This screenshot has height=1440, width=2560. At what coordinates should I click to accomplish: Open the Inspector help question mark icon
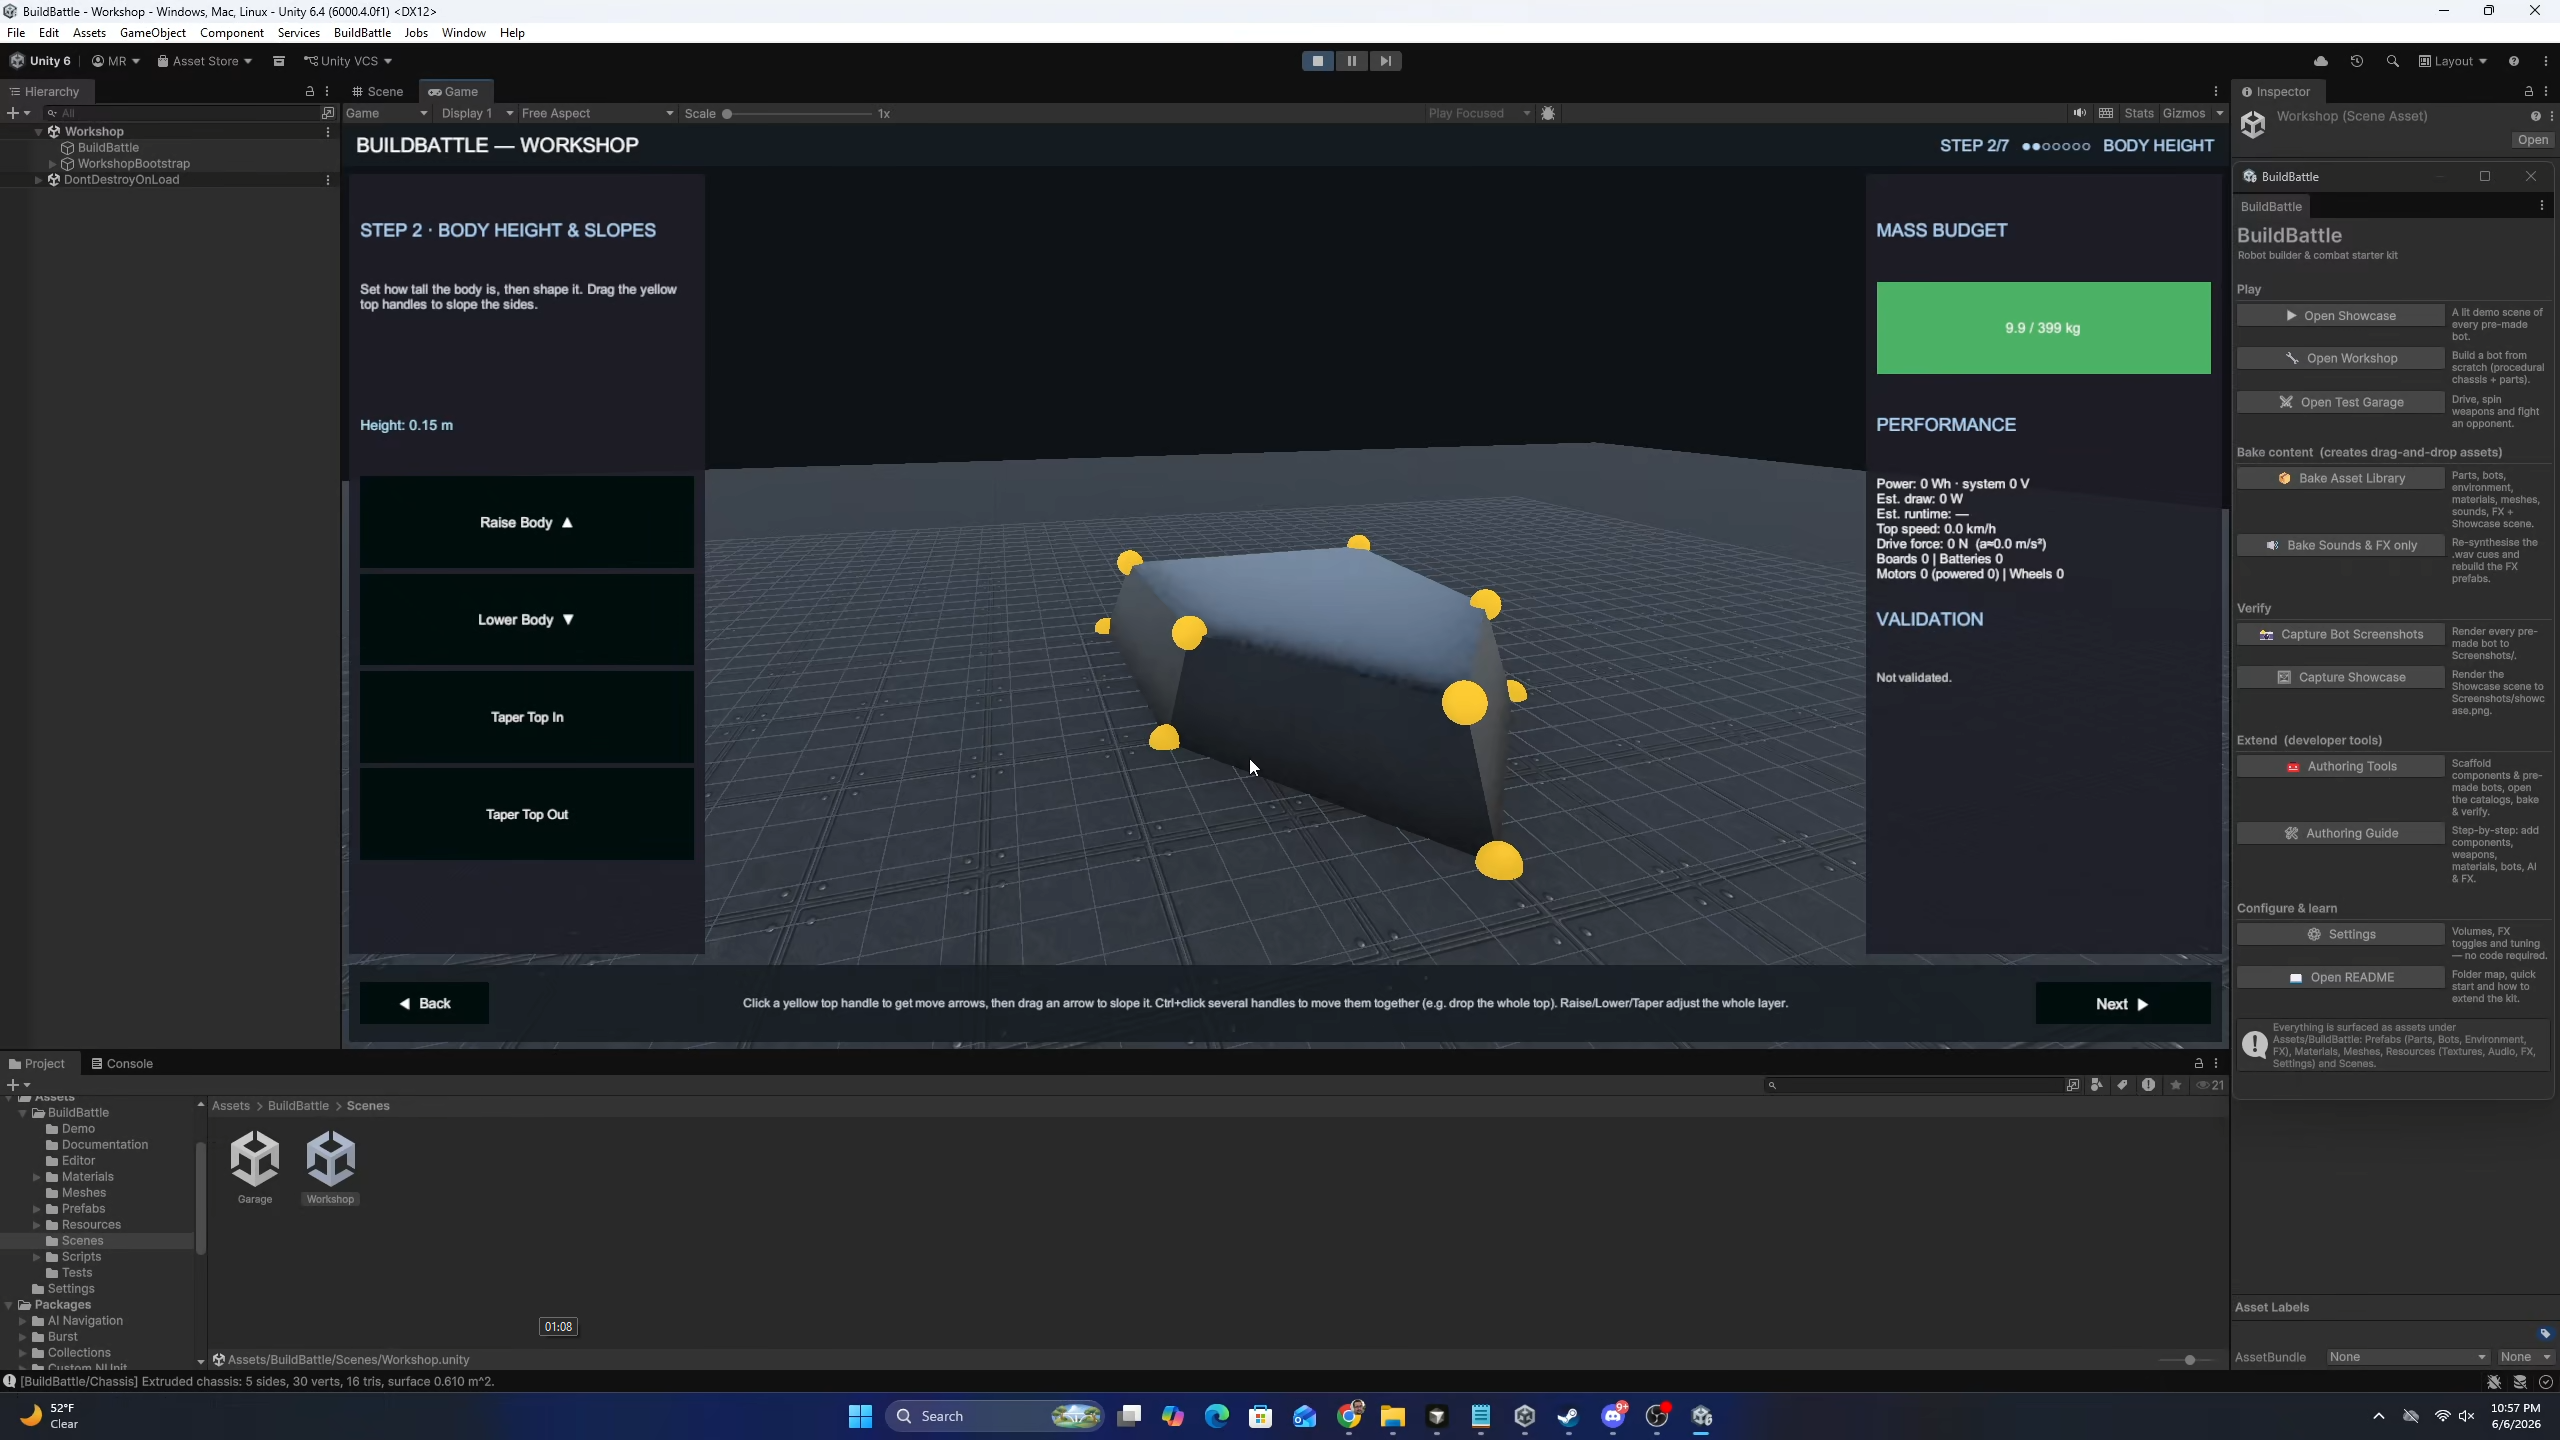coord(2535,116)
